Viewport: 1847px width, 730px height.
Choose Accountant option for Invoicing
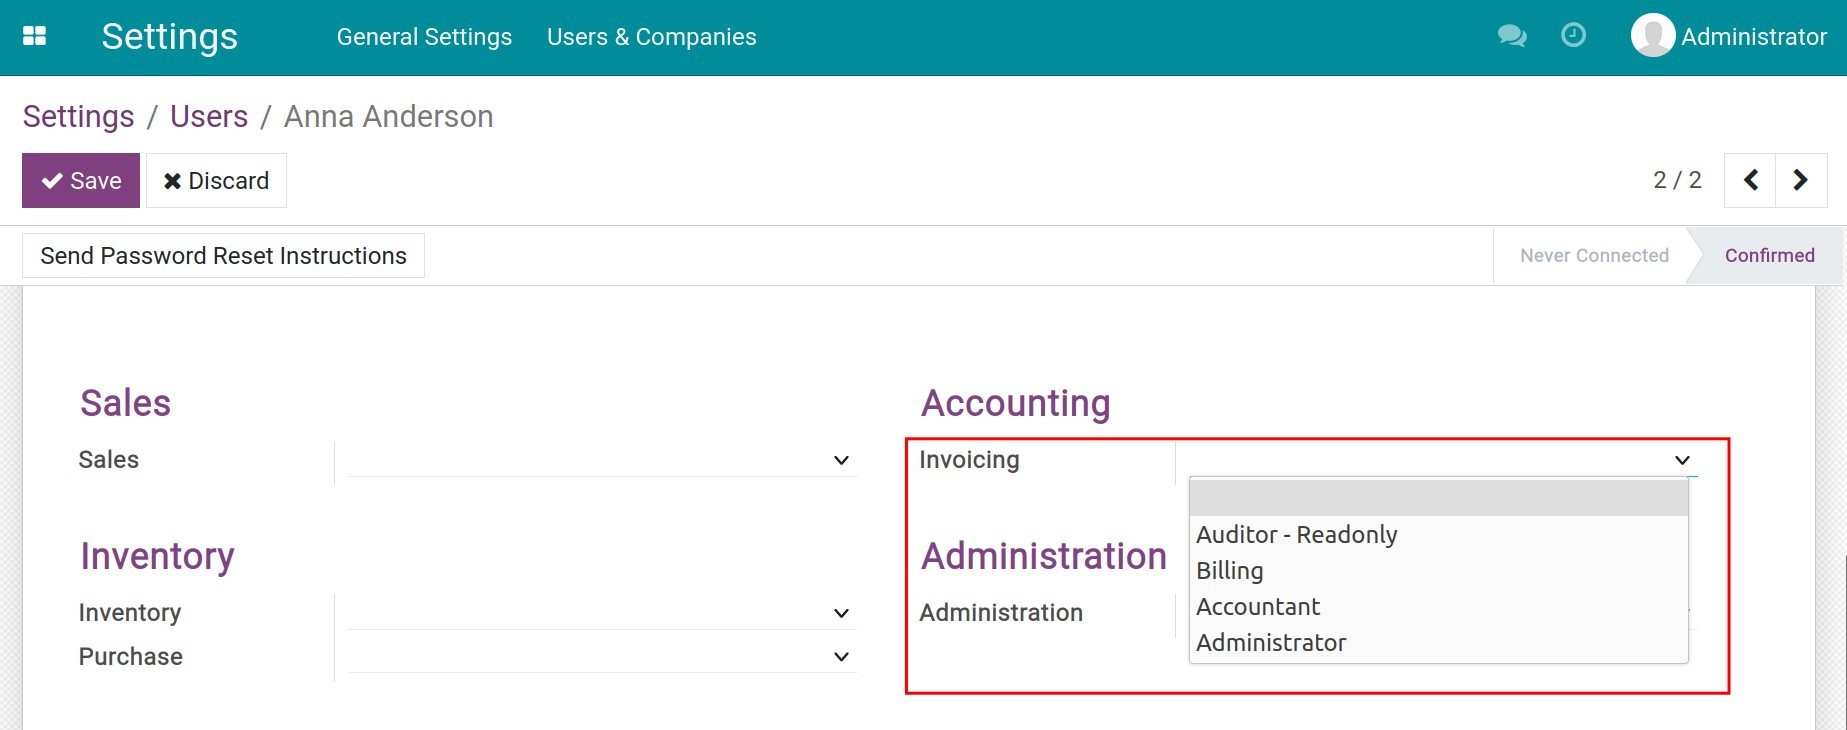1439,607
